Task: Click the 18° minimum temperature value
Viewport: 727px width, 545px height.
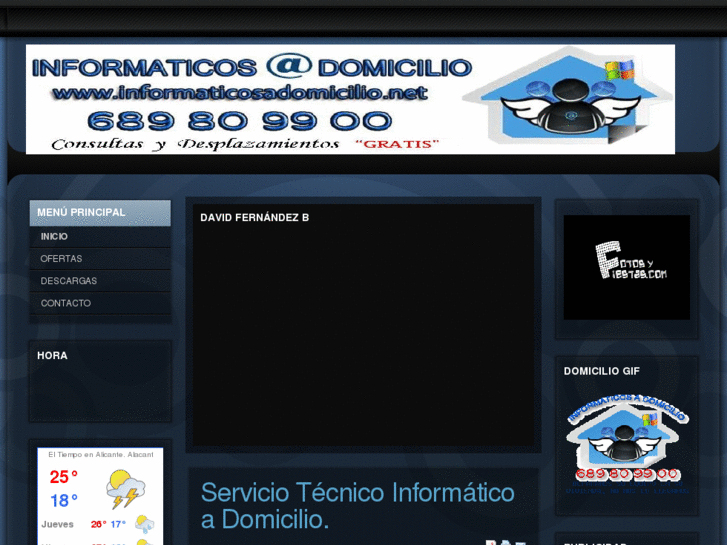Action: point(64,501)
